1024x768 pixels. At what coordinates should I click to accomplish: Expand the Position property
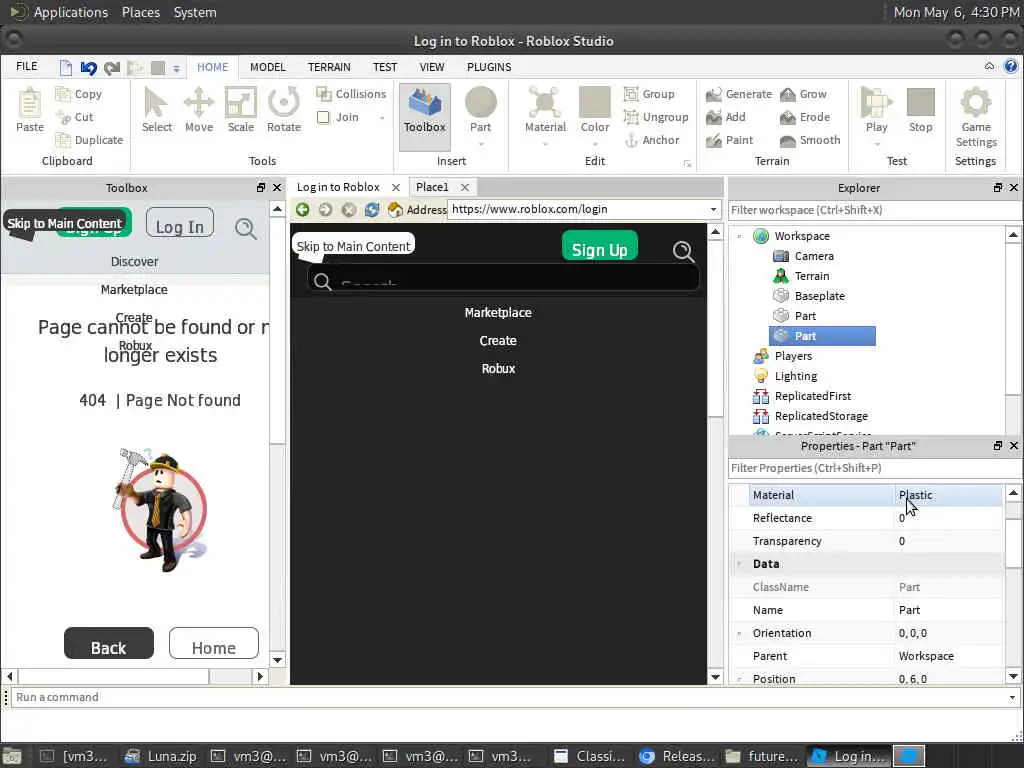739,679
